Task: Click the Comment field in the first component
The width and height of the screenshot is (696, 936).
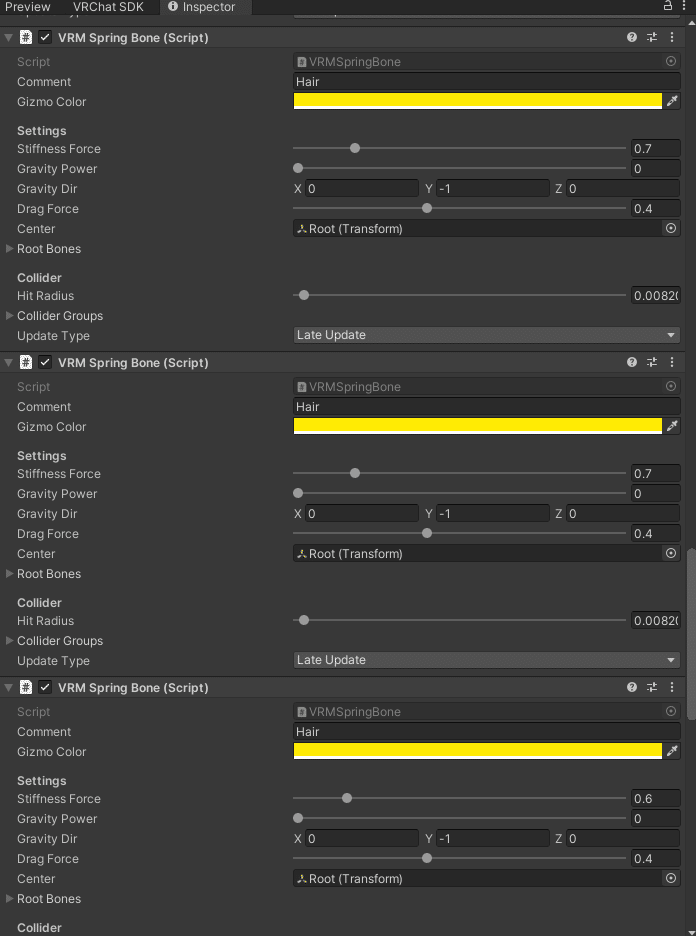Action: click(486, 82)
